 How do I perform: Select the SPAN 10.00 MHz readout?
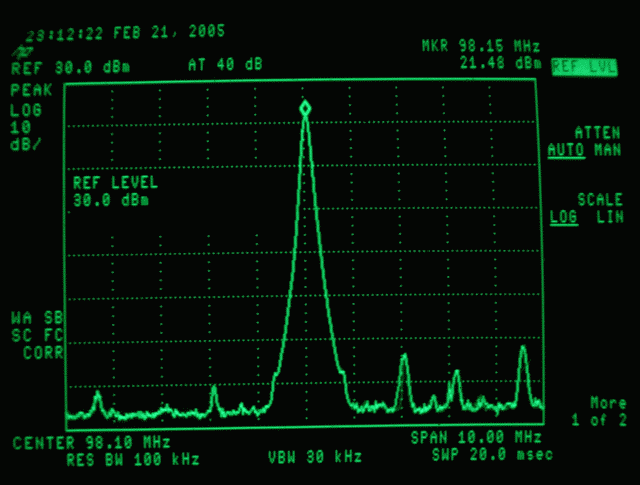(x=476, y=438)
